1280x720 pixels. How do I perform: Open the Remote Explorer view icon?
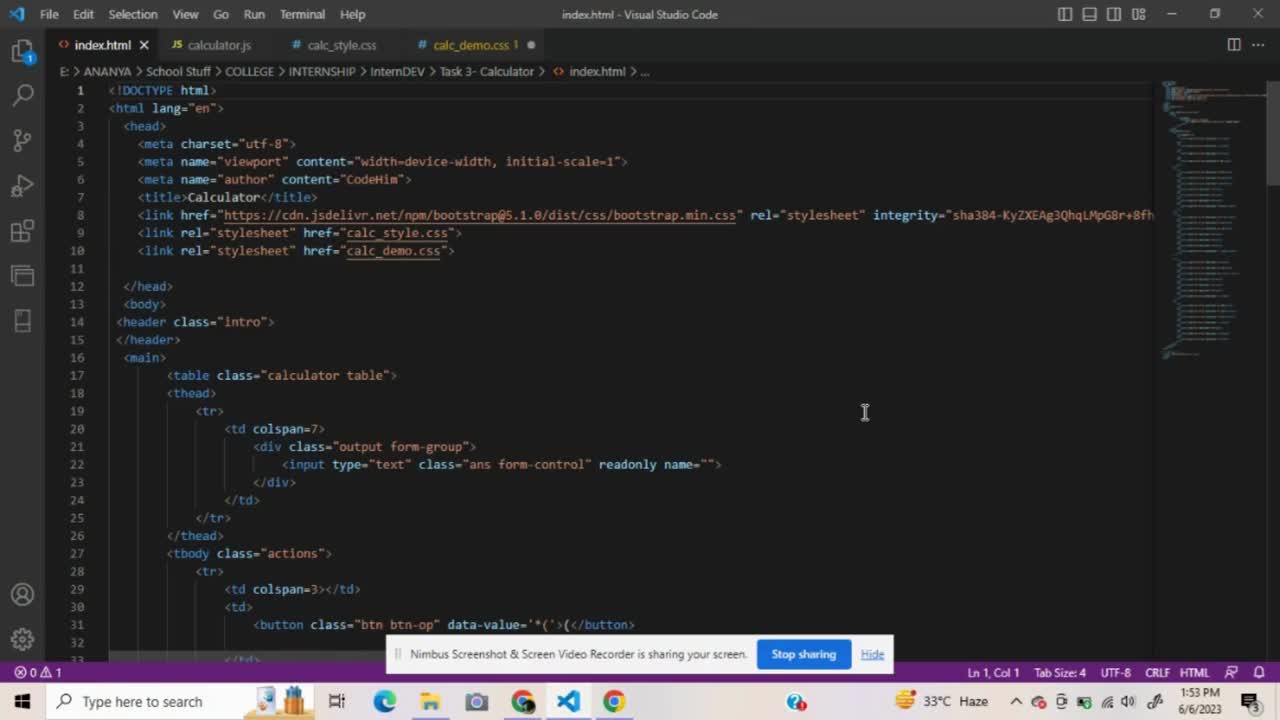(22, 275)
